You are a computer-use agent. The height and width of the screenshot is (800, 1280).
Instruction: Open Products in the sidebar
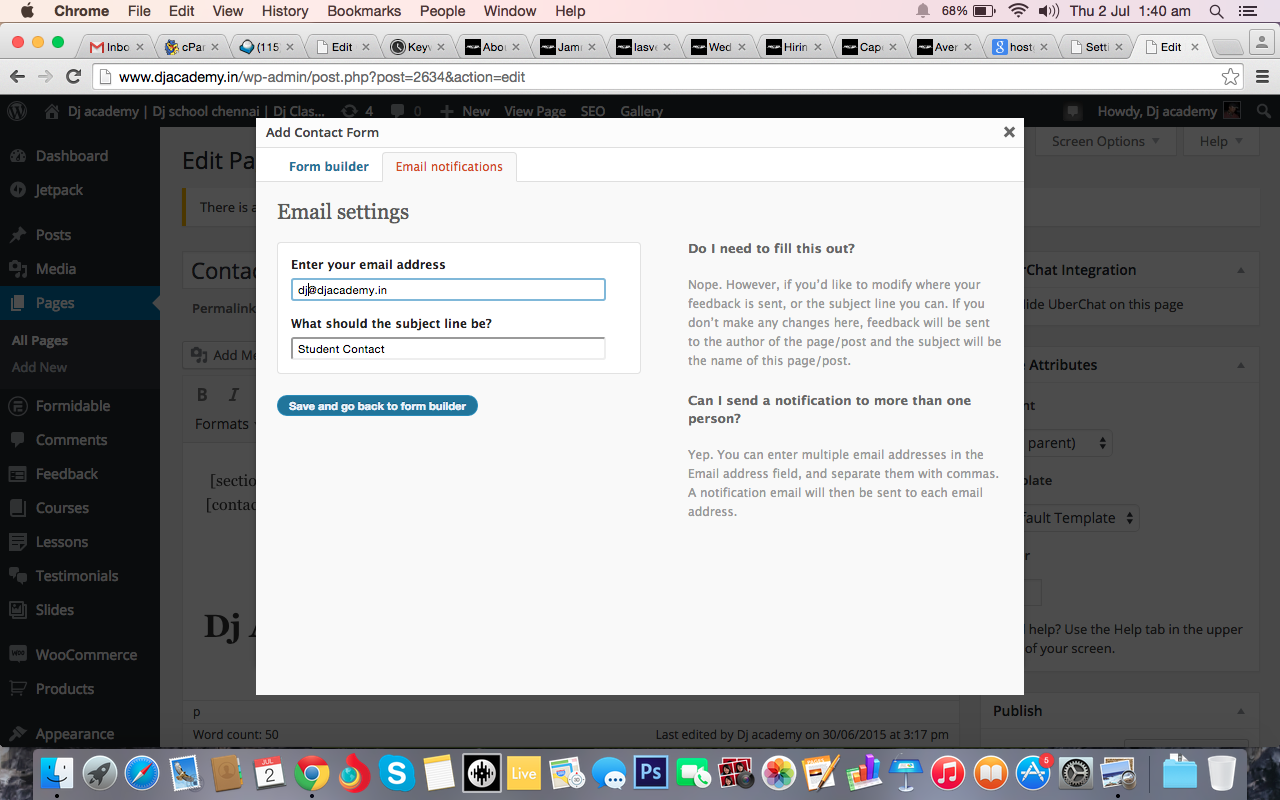65,689
